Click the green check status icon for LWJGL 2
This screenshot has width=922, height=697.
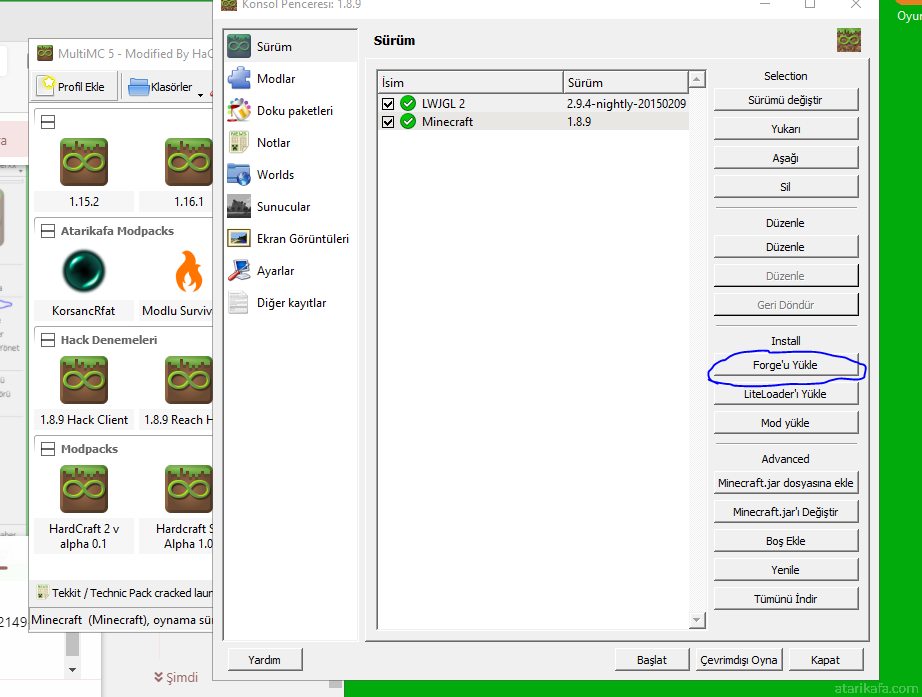pos(408,104)
